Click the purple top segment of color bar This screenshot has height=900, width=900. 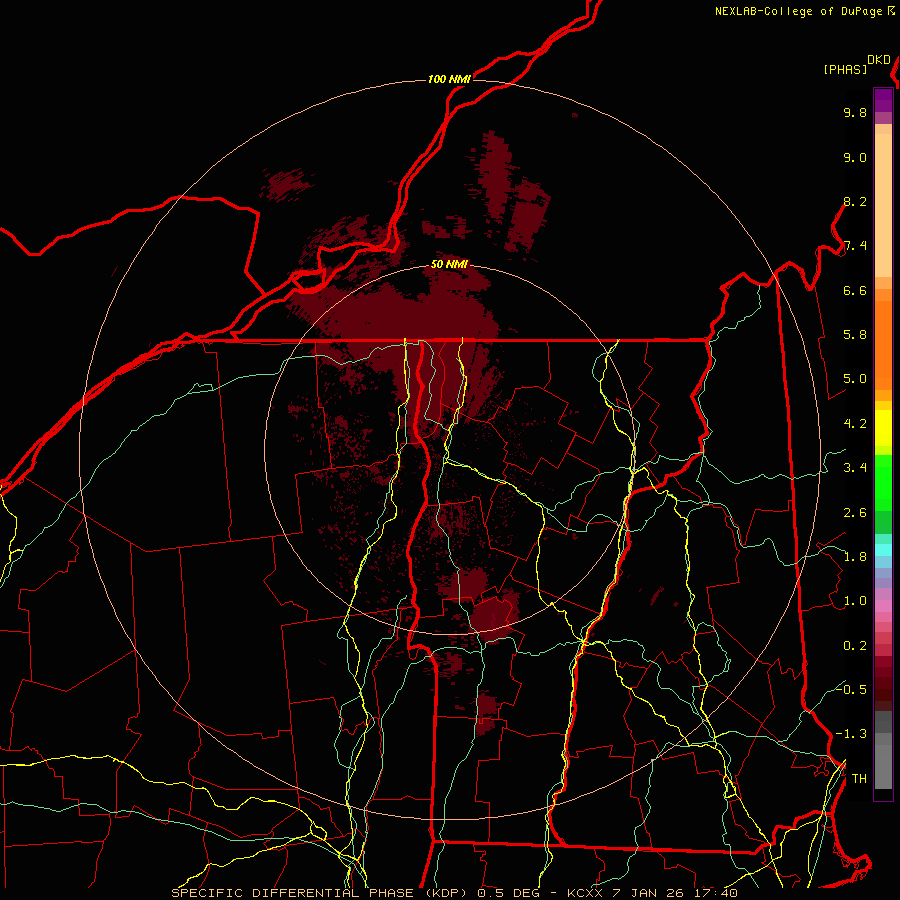883,100
